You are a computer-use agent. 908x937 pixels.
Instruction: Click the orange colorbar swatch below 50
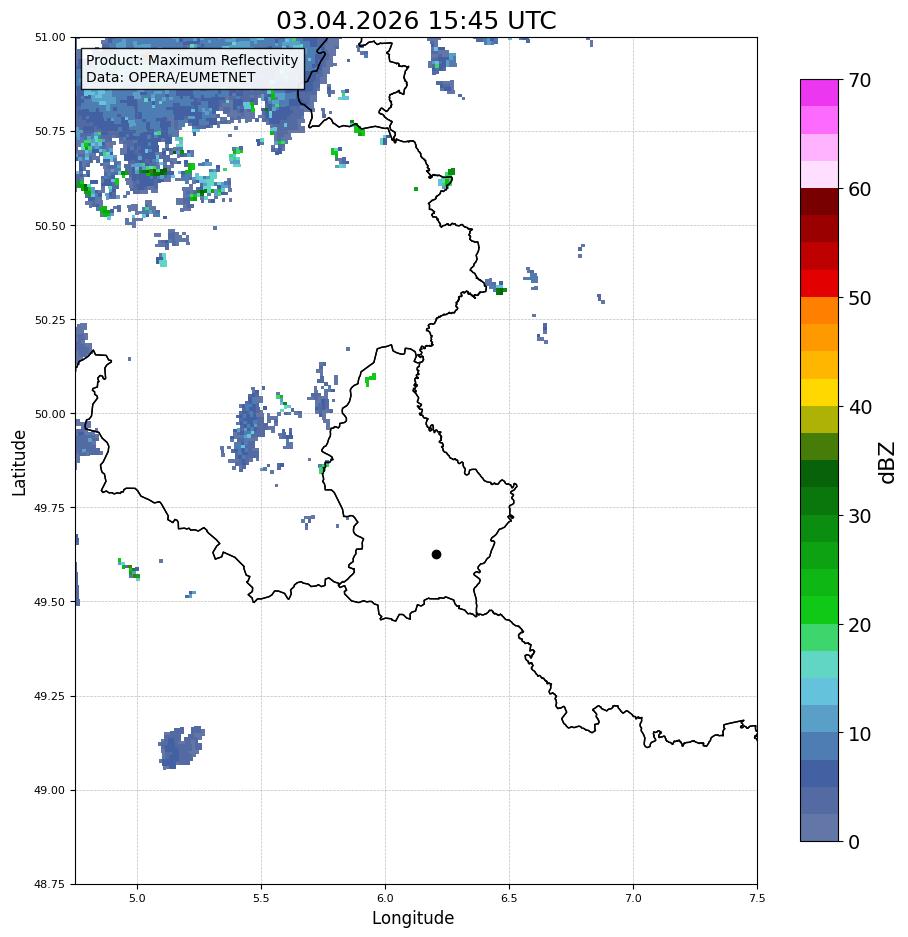820,311
